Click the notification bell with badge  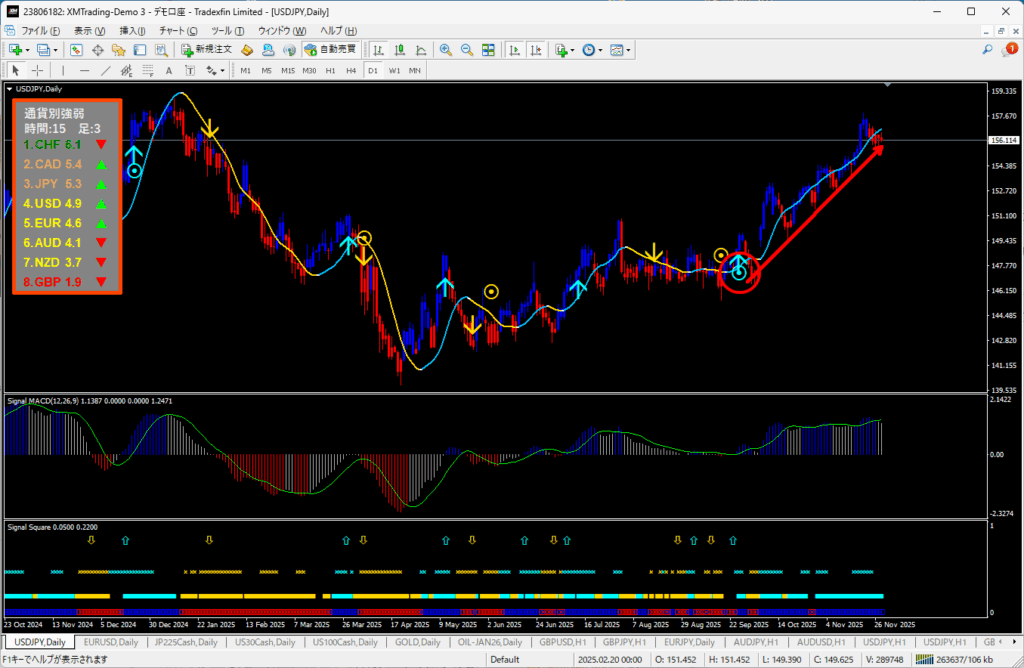[1009, 49]
